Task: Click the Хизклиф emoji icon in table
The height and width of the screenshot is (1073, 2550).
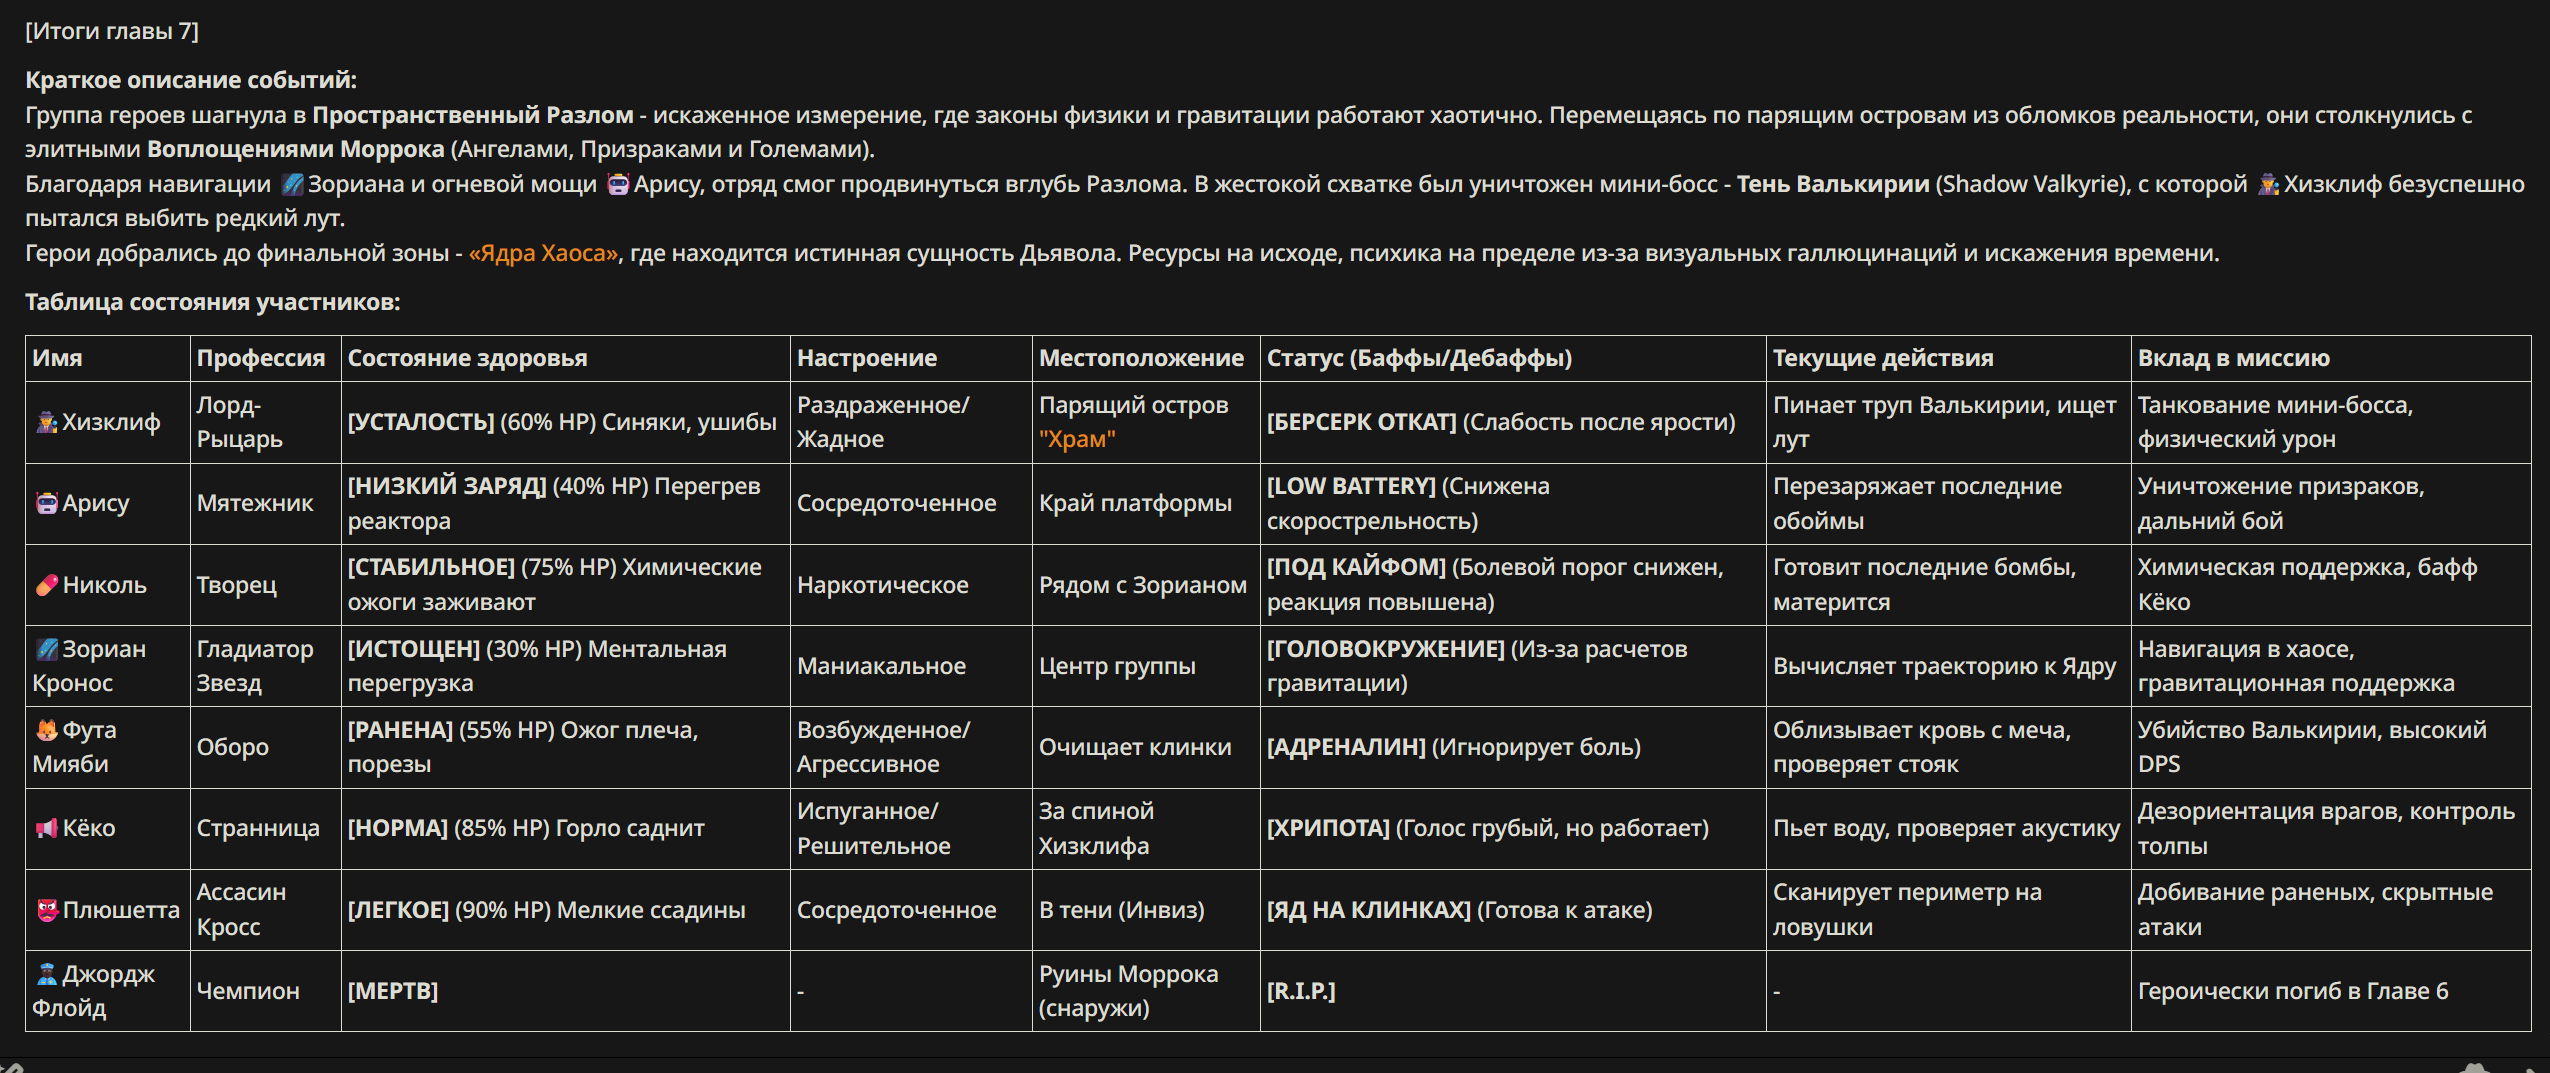Action: [x=47, y=422]
